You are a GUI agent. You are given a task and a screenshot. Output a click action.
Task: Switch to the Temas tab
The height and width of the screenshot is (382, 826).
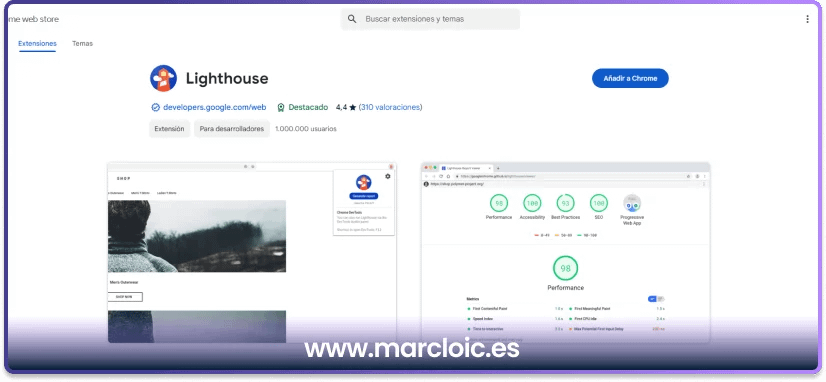click(82, 44)
